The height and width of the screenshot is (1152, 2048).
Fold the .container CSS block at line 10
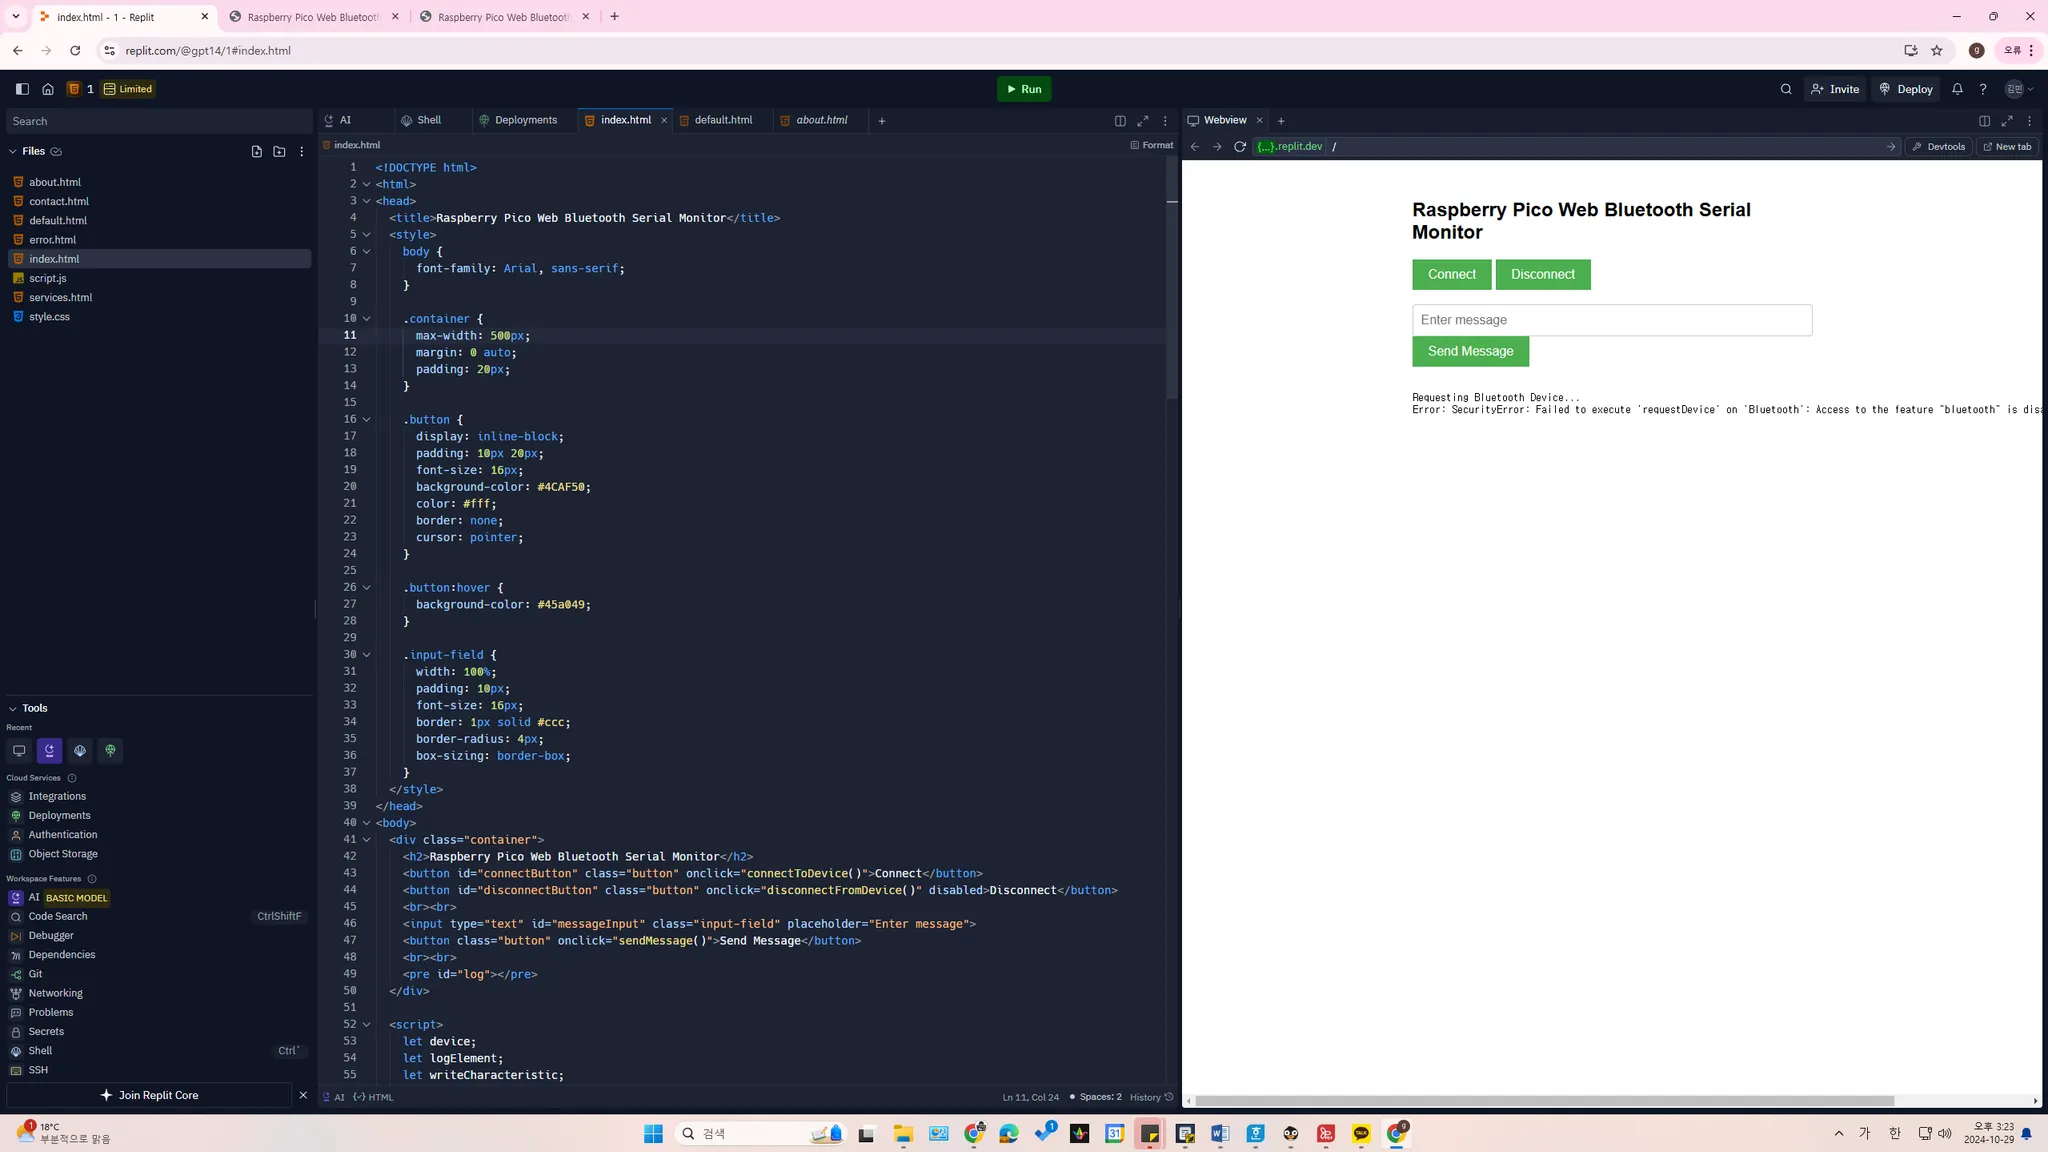pyautogui.click(x=367, y=319)
